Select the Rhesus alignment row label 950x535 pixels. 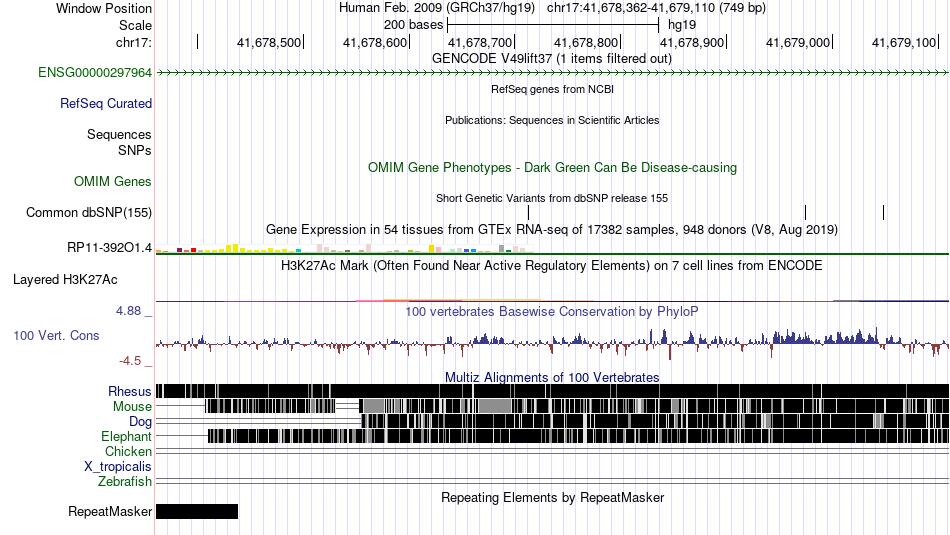[x=130, y=391]
